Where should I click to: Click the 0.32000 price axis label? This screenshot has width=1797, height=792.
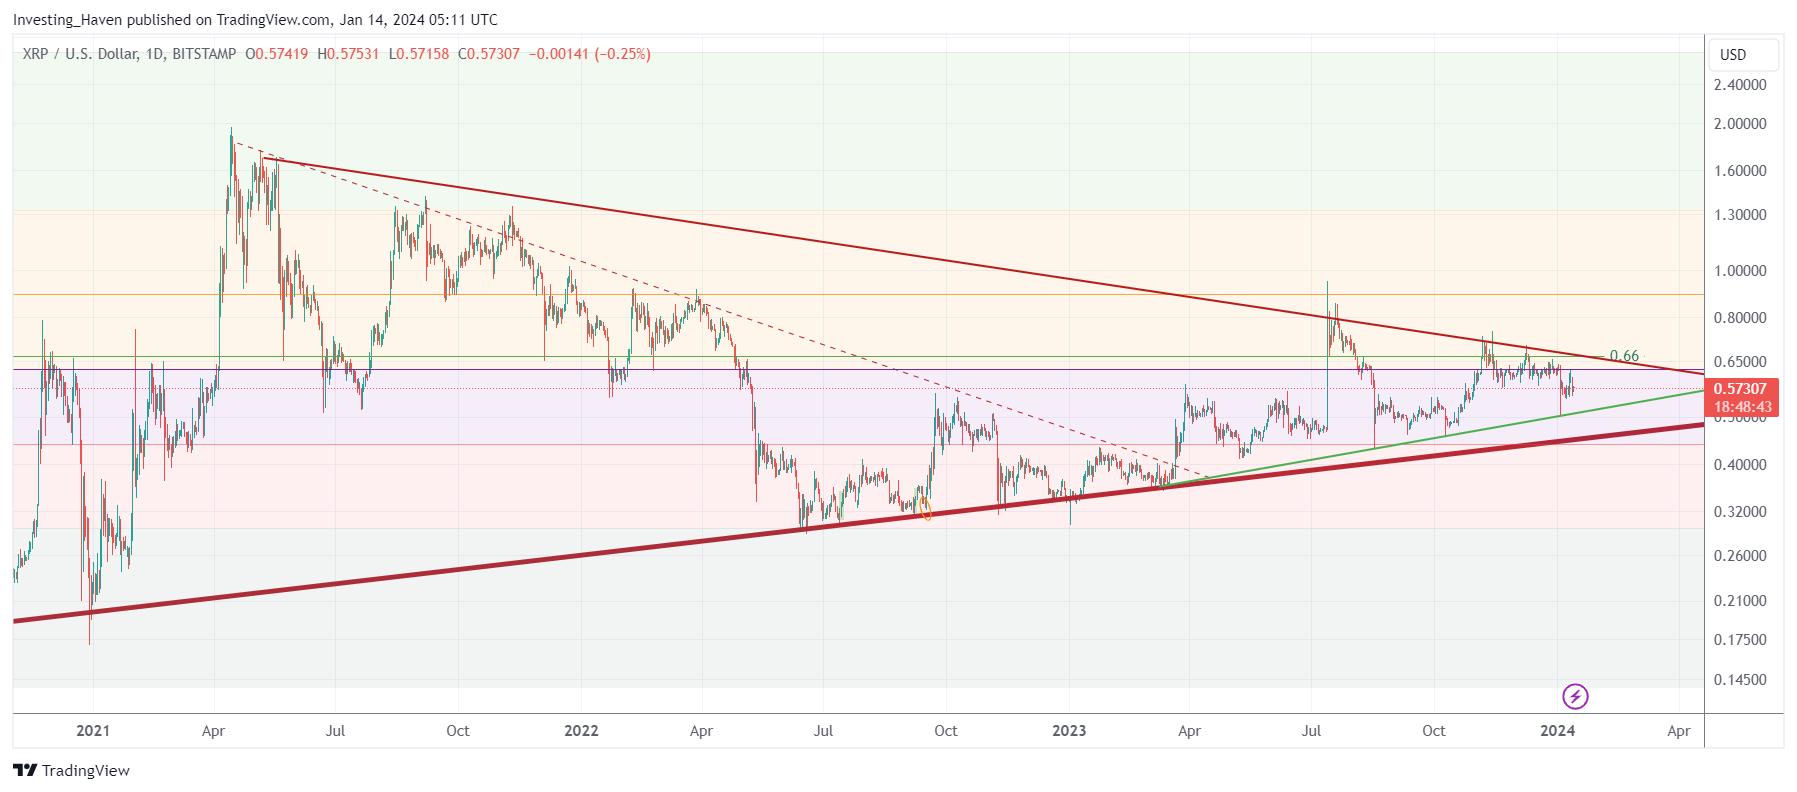1740,512
